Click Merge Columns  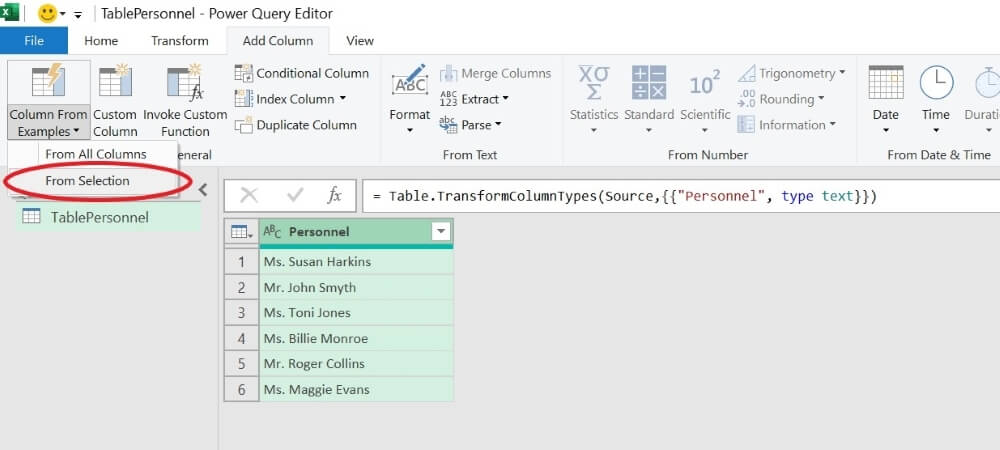point(495,73)
